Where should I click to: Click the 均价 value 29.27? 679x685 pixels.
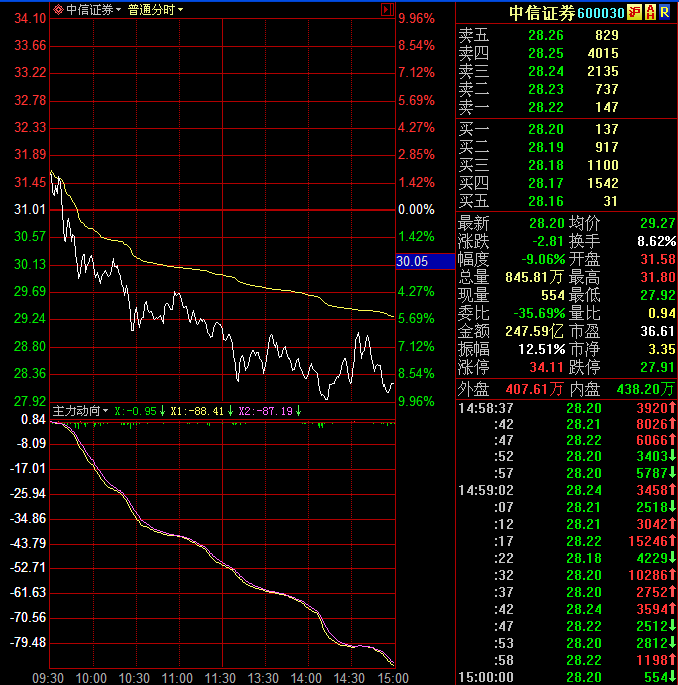[658, 223]
